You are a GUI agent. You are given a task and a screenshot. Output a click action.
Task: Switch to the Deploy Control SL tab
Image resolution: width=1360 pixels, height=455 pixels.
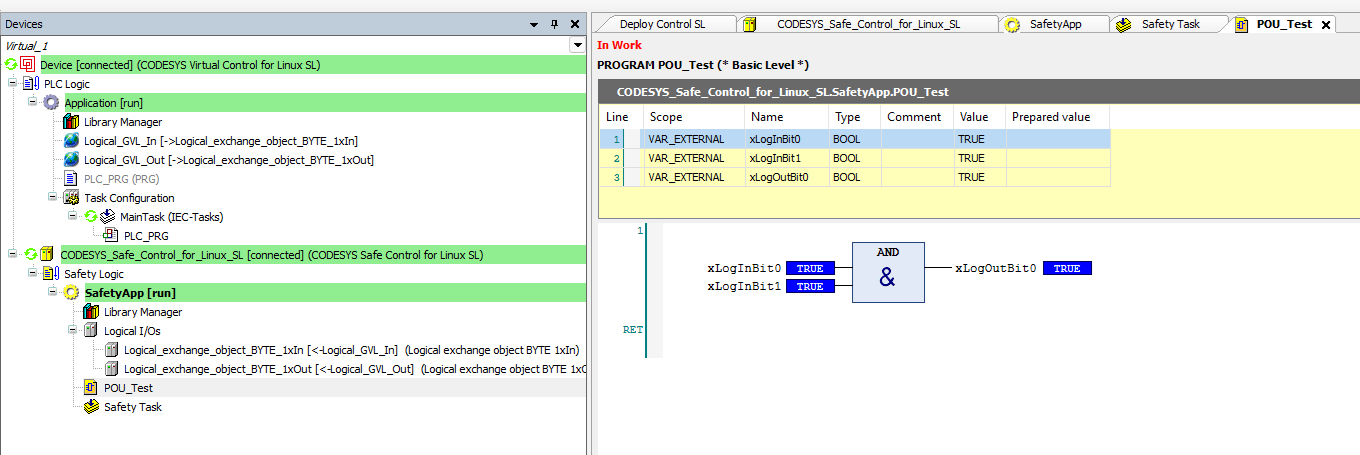tap(661, 24)
